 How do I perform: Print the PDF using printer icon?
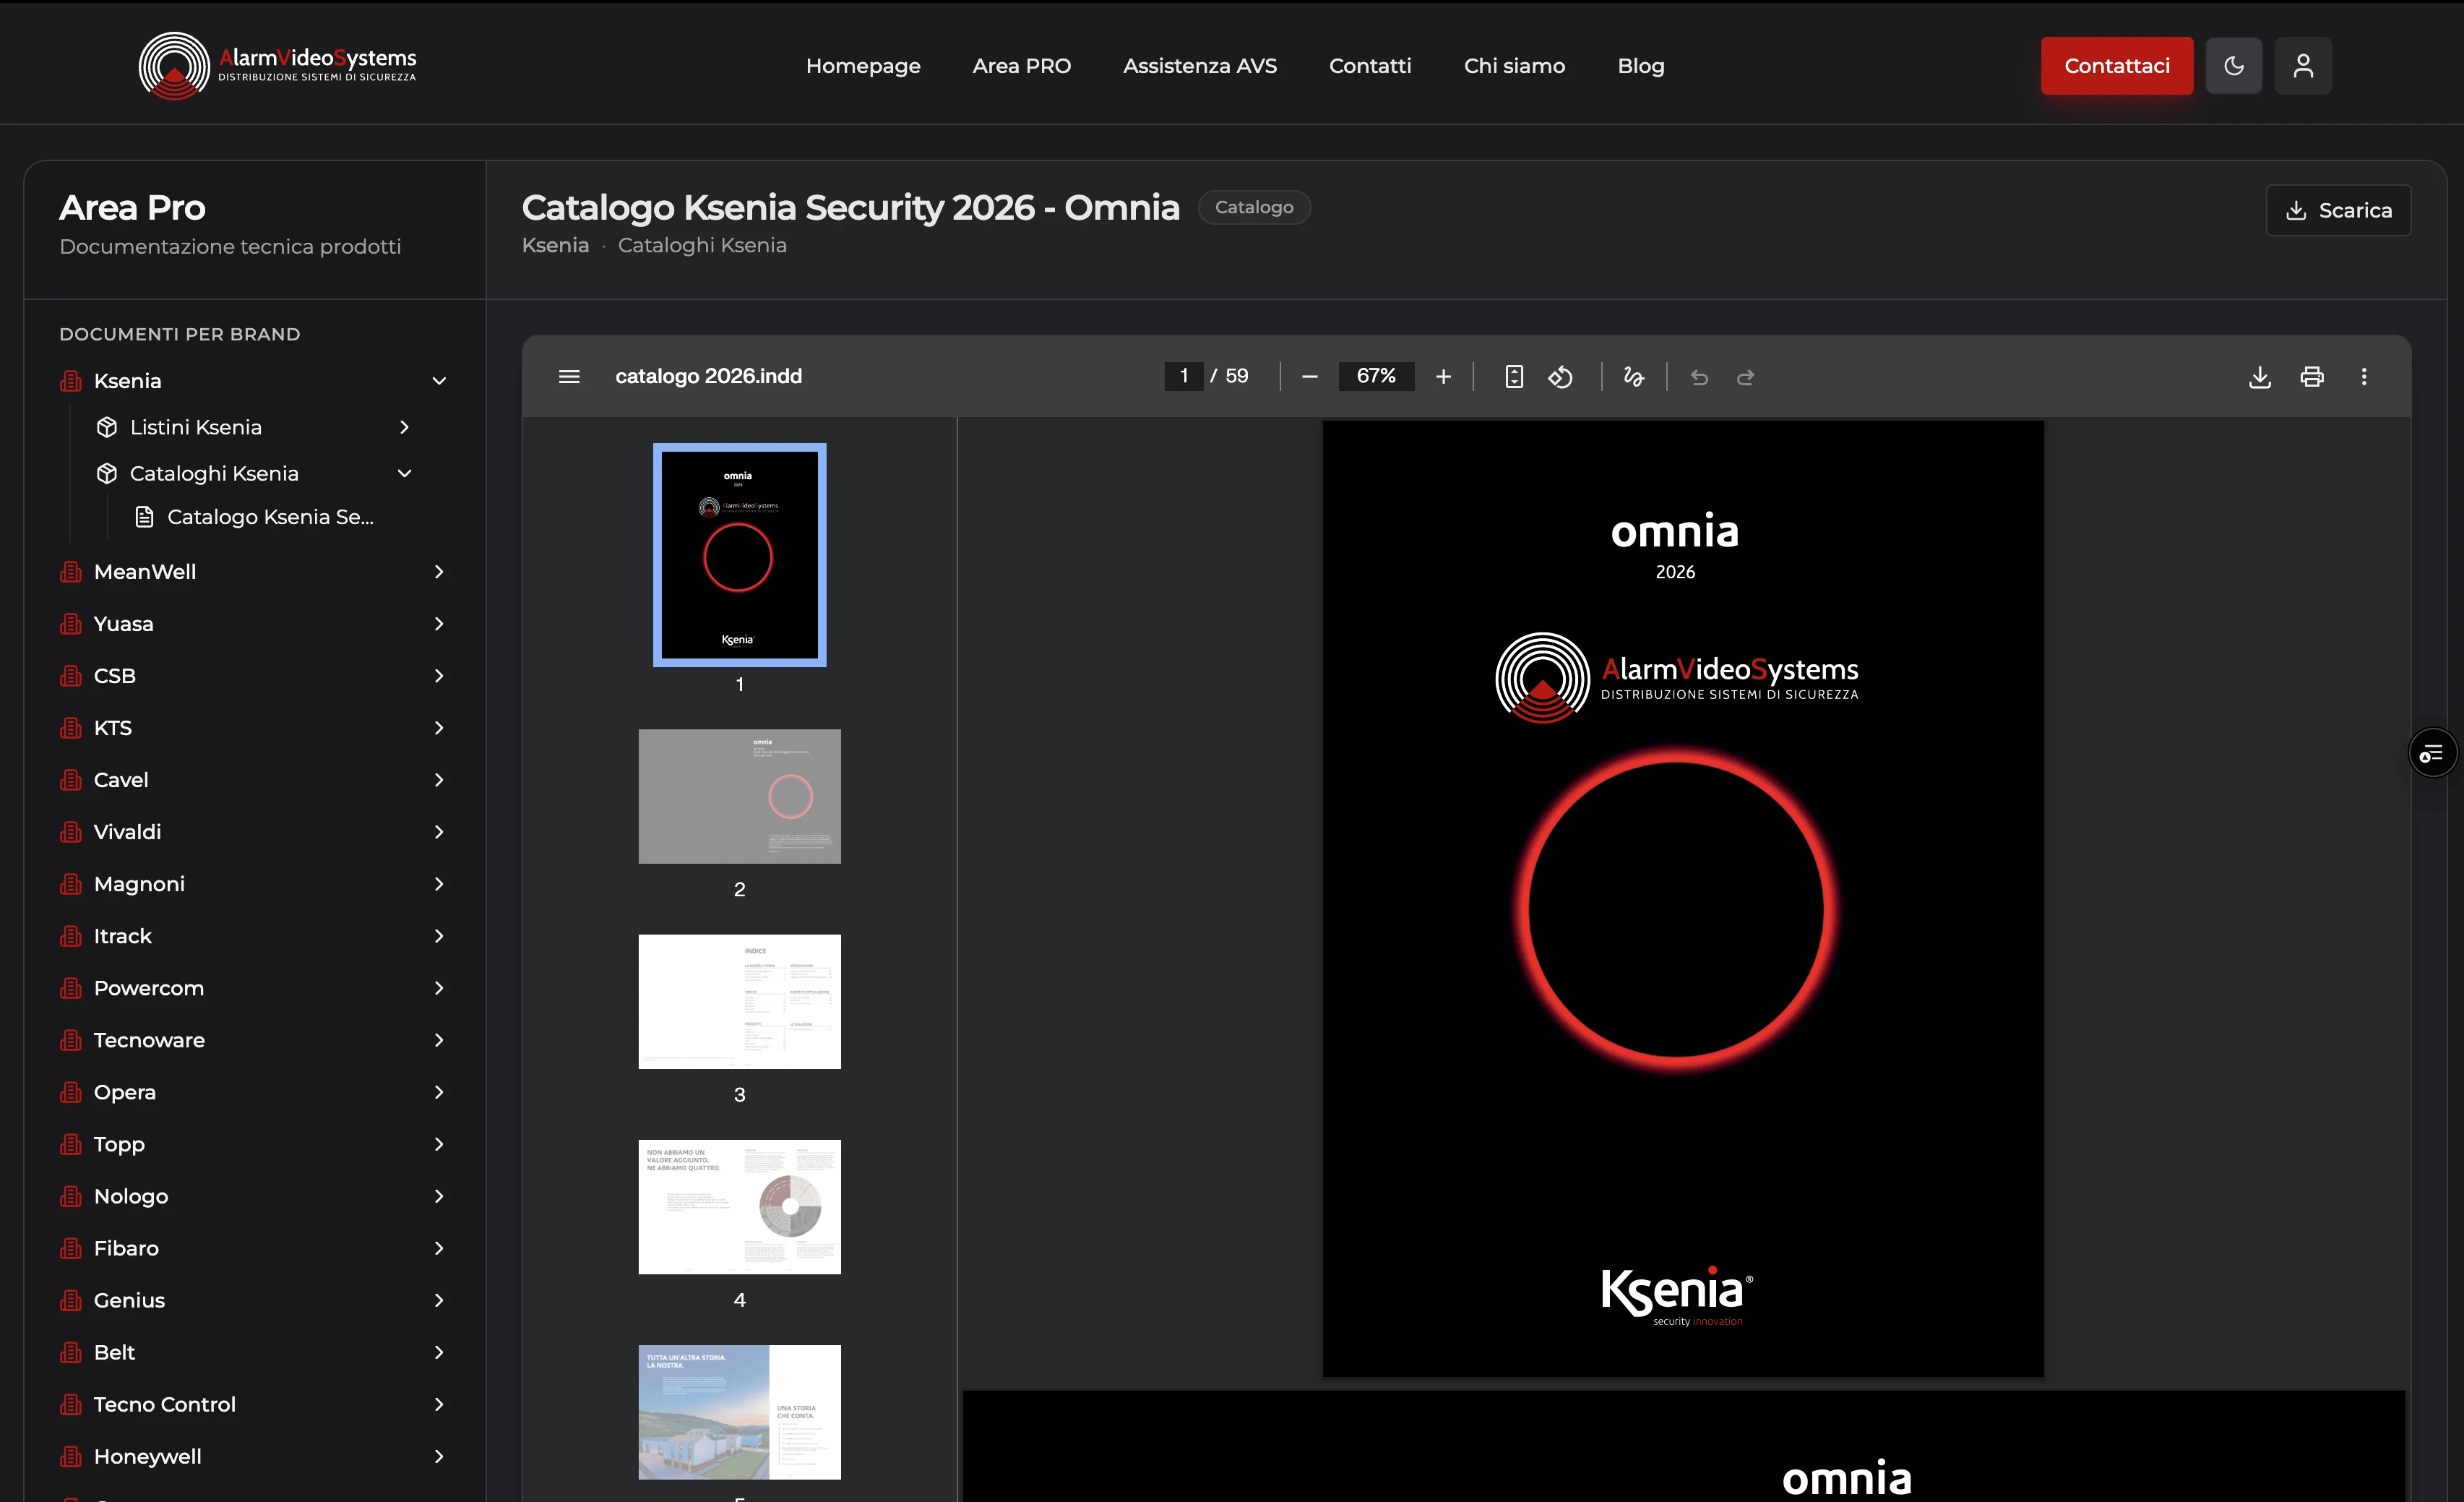click(2311, 377)
